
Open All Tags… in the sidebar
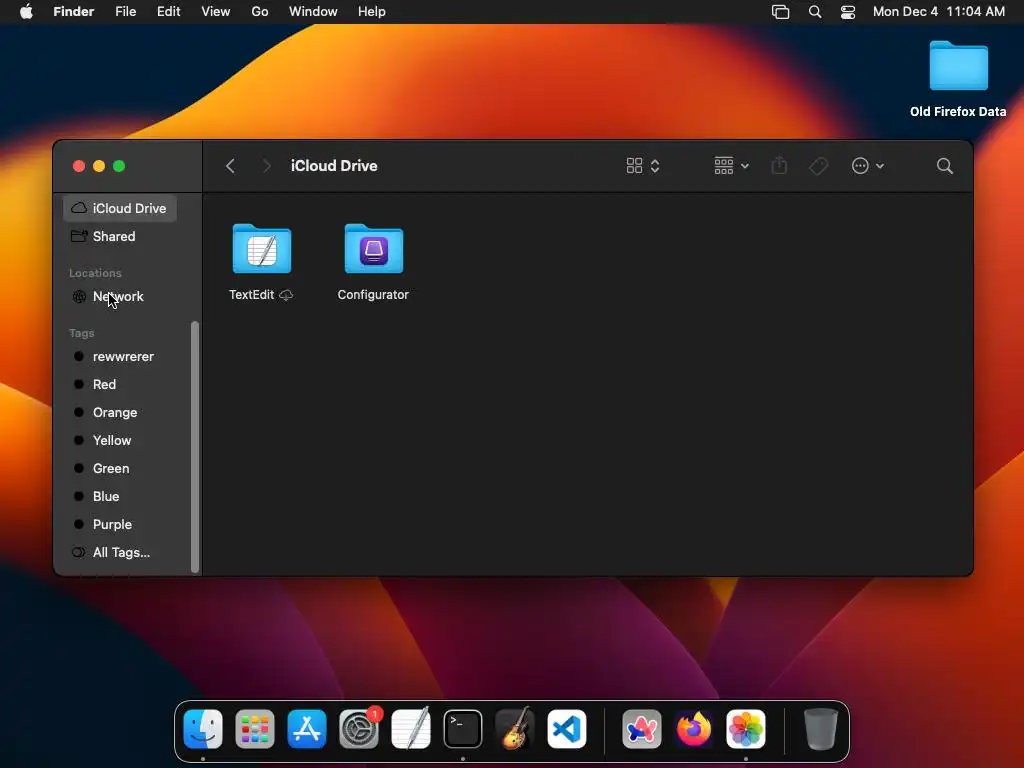pos(120,552)
